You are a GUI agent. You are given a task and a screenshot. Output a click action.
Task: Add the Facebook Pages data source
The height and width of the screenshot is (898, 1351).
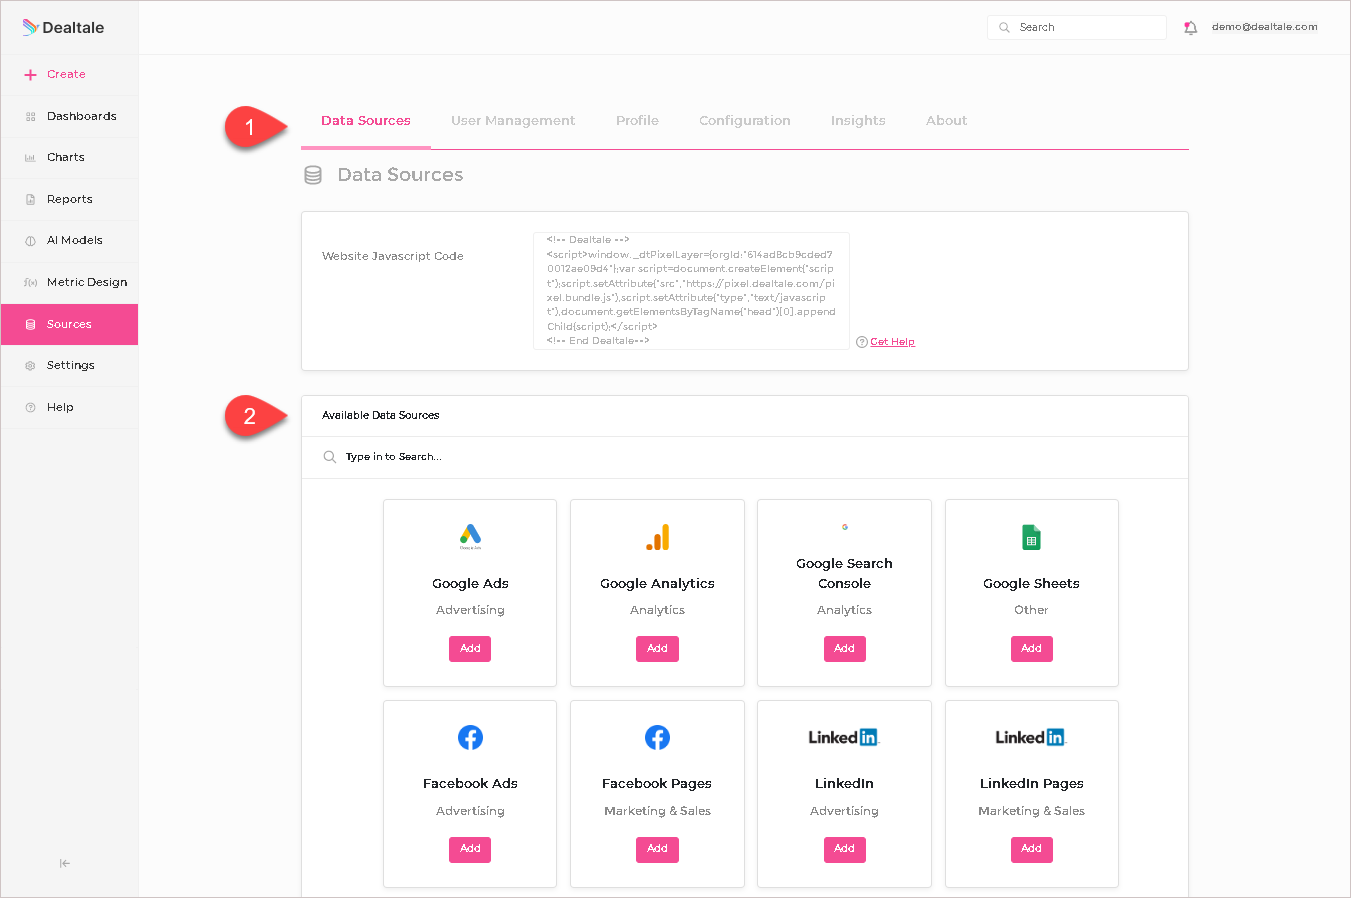pos(657,849)
